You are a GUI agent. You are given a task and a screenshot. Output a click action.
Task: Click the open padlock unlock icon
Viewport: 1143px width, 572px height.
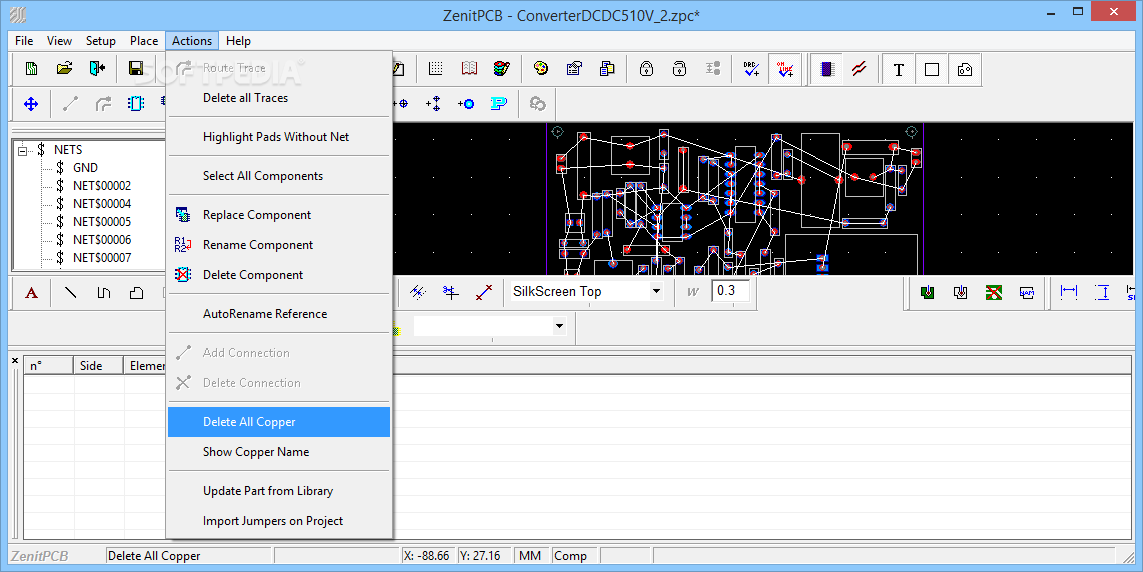679,68
